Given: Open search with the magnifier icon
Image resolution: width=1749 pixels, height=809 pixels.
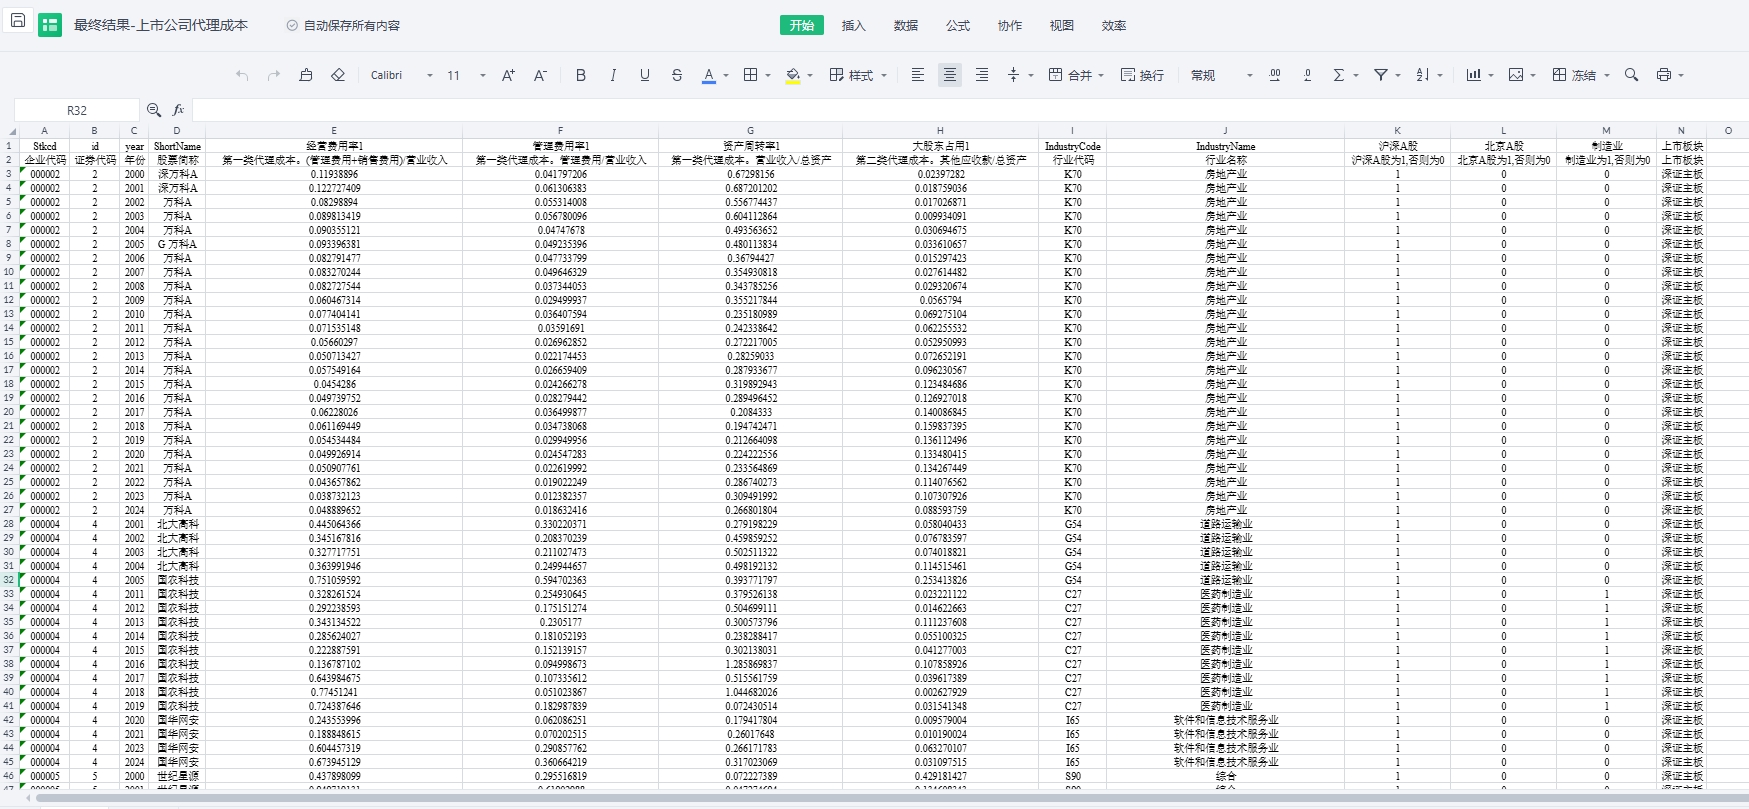Looking at the screenshot, I should point(1632,75).
